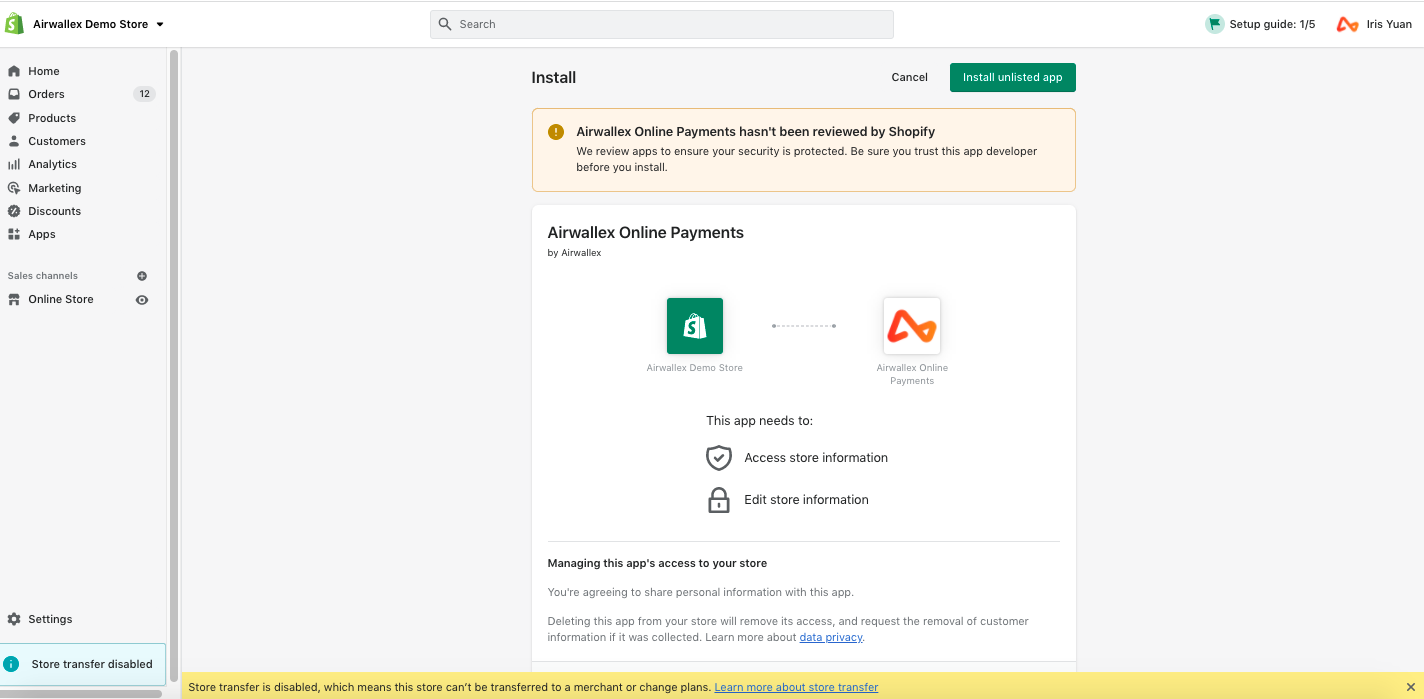Add a sales channel with plus icon
The height and width of the screenshot is (699, 1424).
tap(142, 276)
